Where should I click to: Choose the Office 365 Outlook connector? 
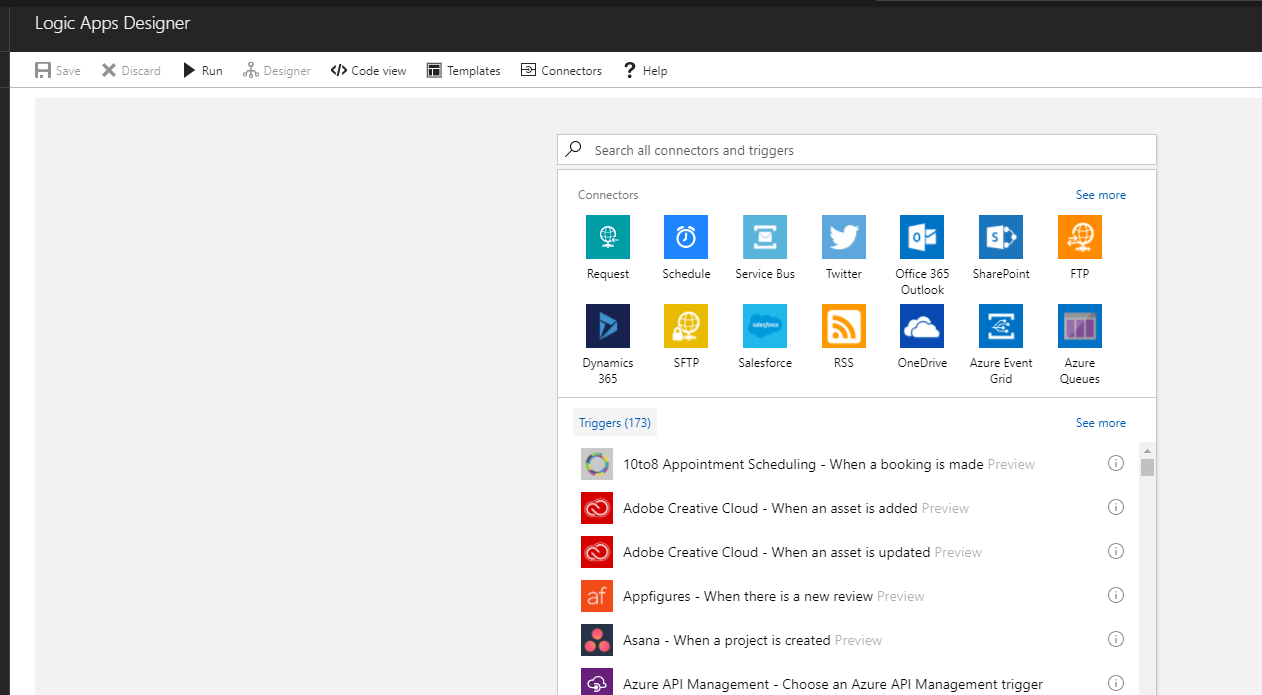point(922,237)
